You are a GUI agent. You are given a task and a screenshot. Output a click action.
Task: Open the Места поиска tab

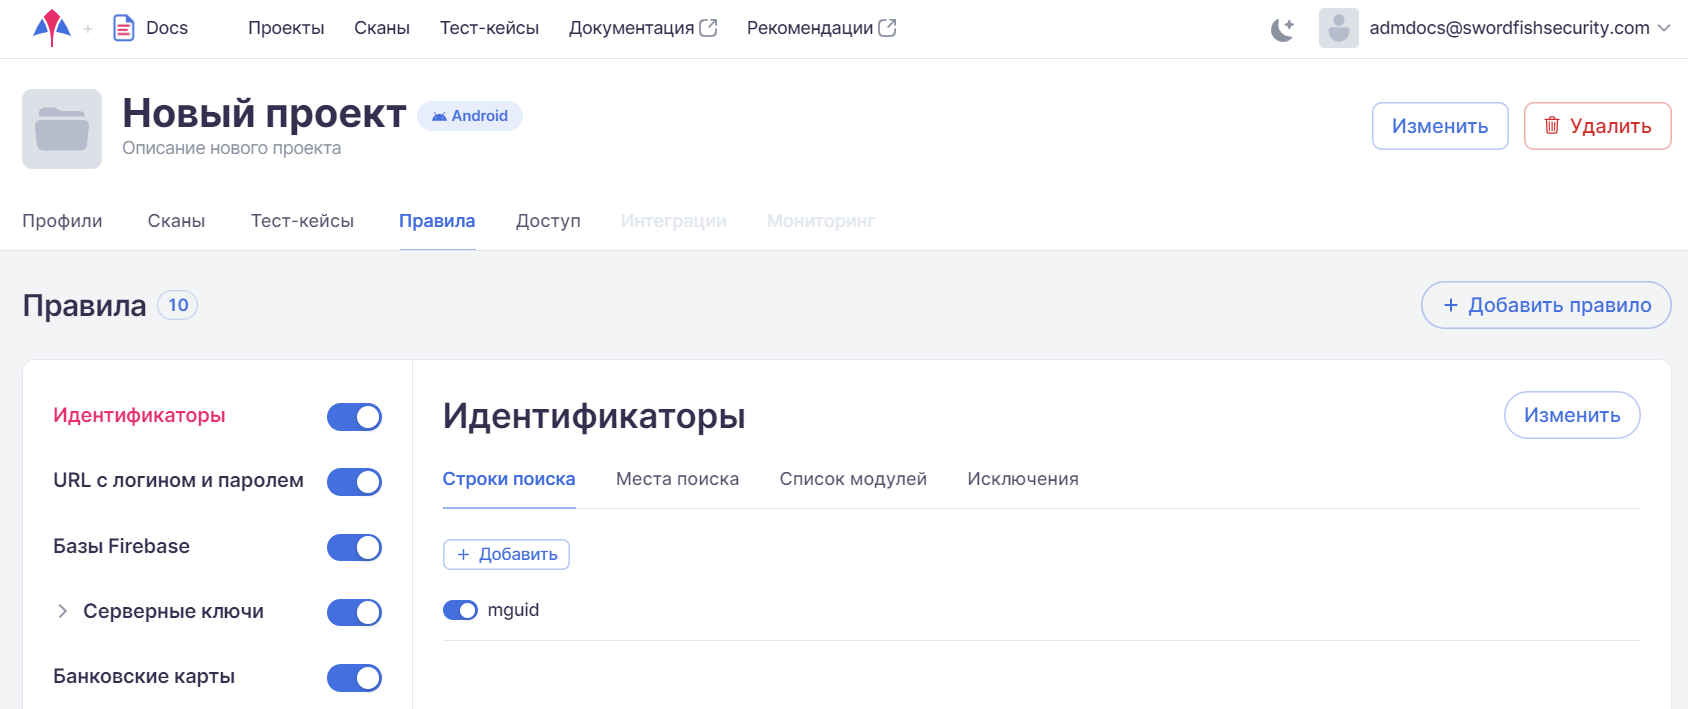click(677, 479)
